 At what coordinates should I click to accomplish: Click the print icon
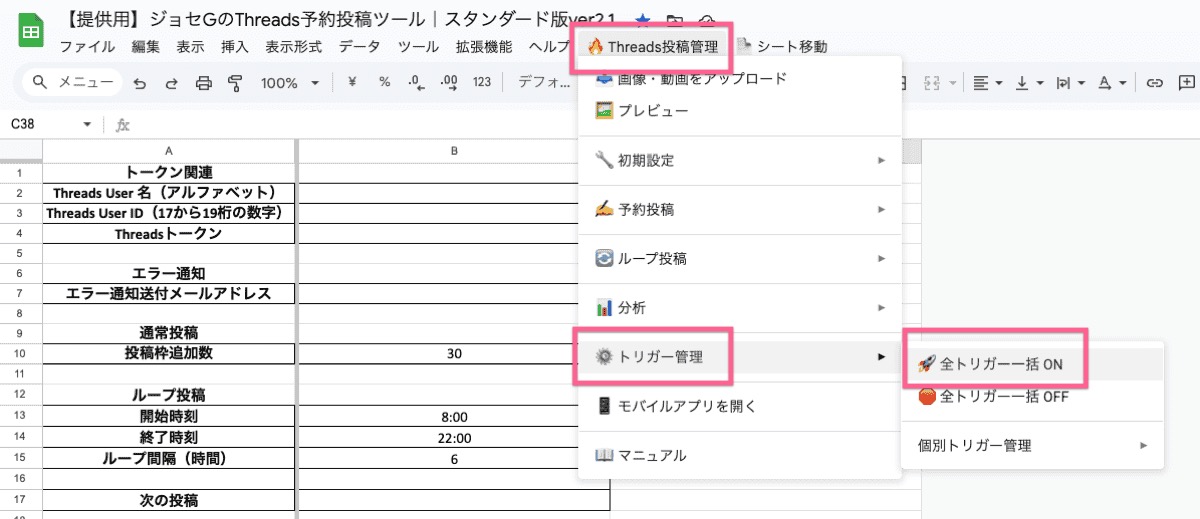[x=204, y=83]
